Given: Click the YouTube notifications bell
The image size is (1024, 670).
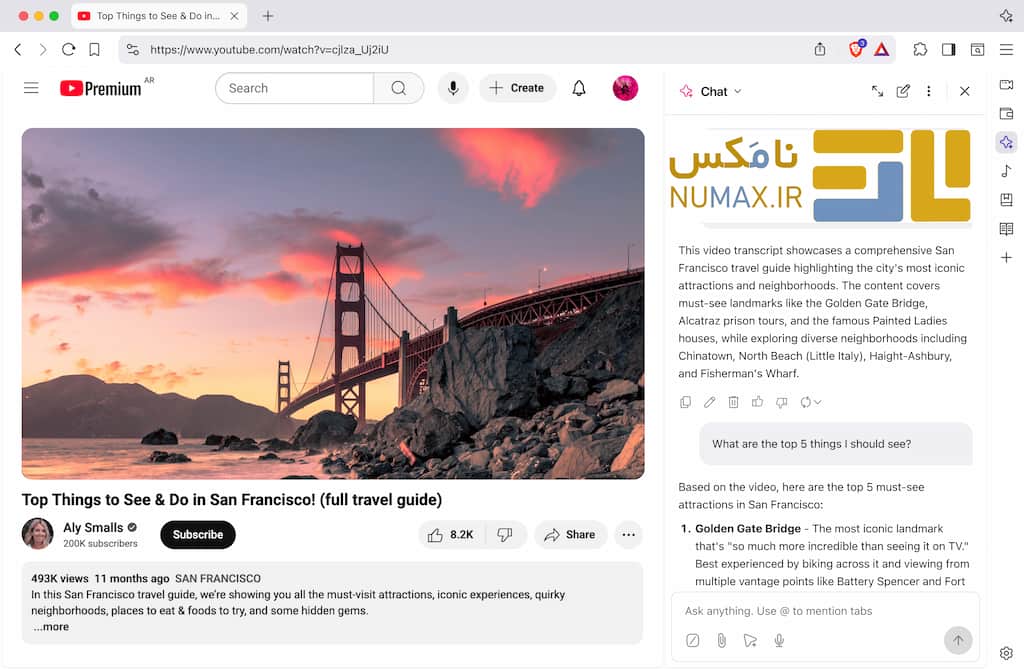Looking at the screenshot, I should click(x=579, y=88).
